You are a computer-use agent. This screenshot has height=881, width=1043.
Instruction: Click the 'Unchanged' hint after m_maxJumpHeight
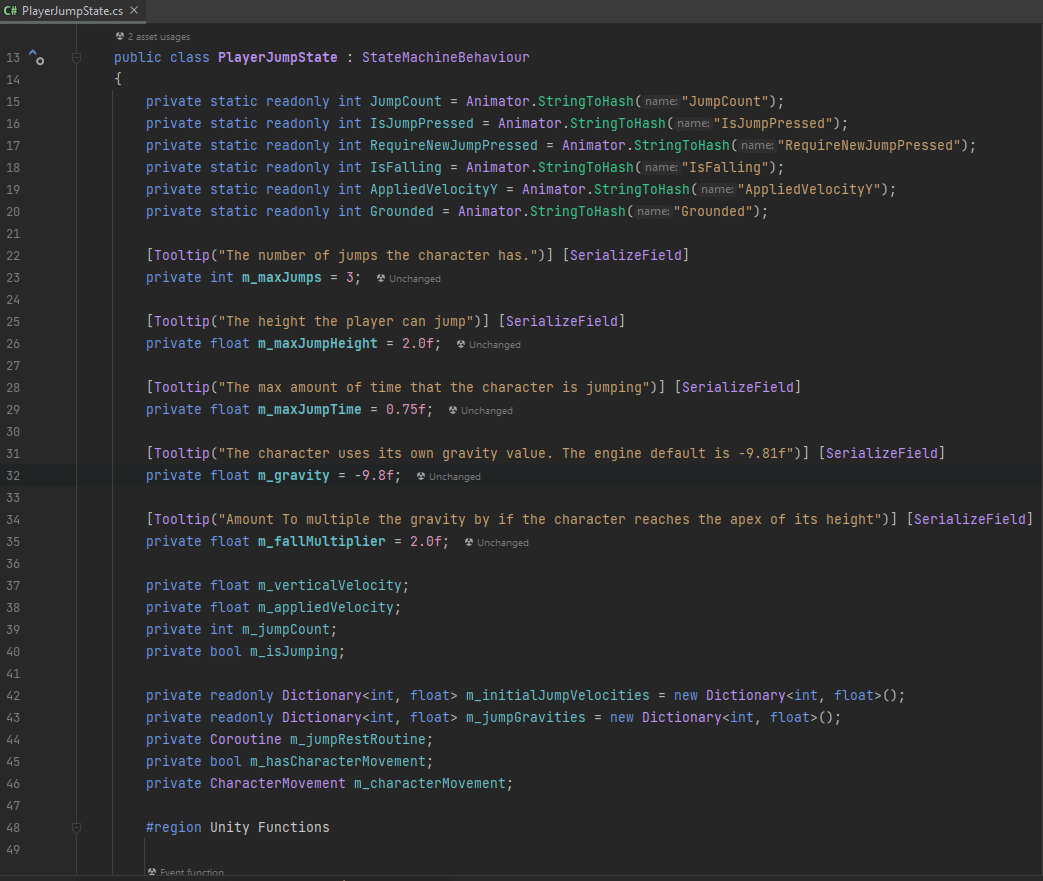pyautogui.click(x=494, y=344)
